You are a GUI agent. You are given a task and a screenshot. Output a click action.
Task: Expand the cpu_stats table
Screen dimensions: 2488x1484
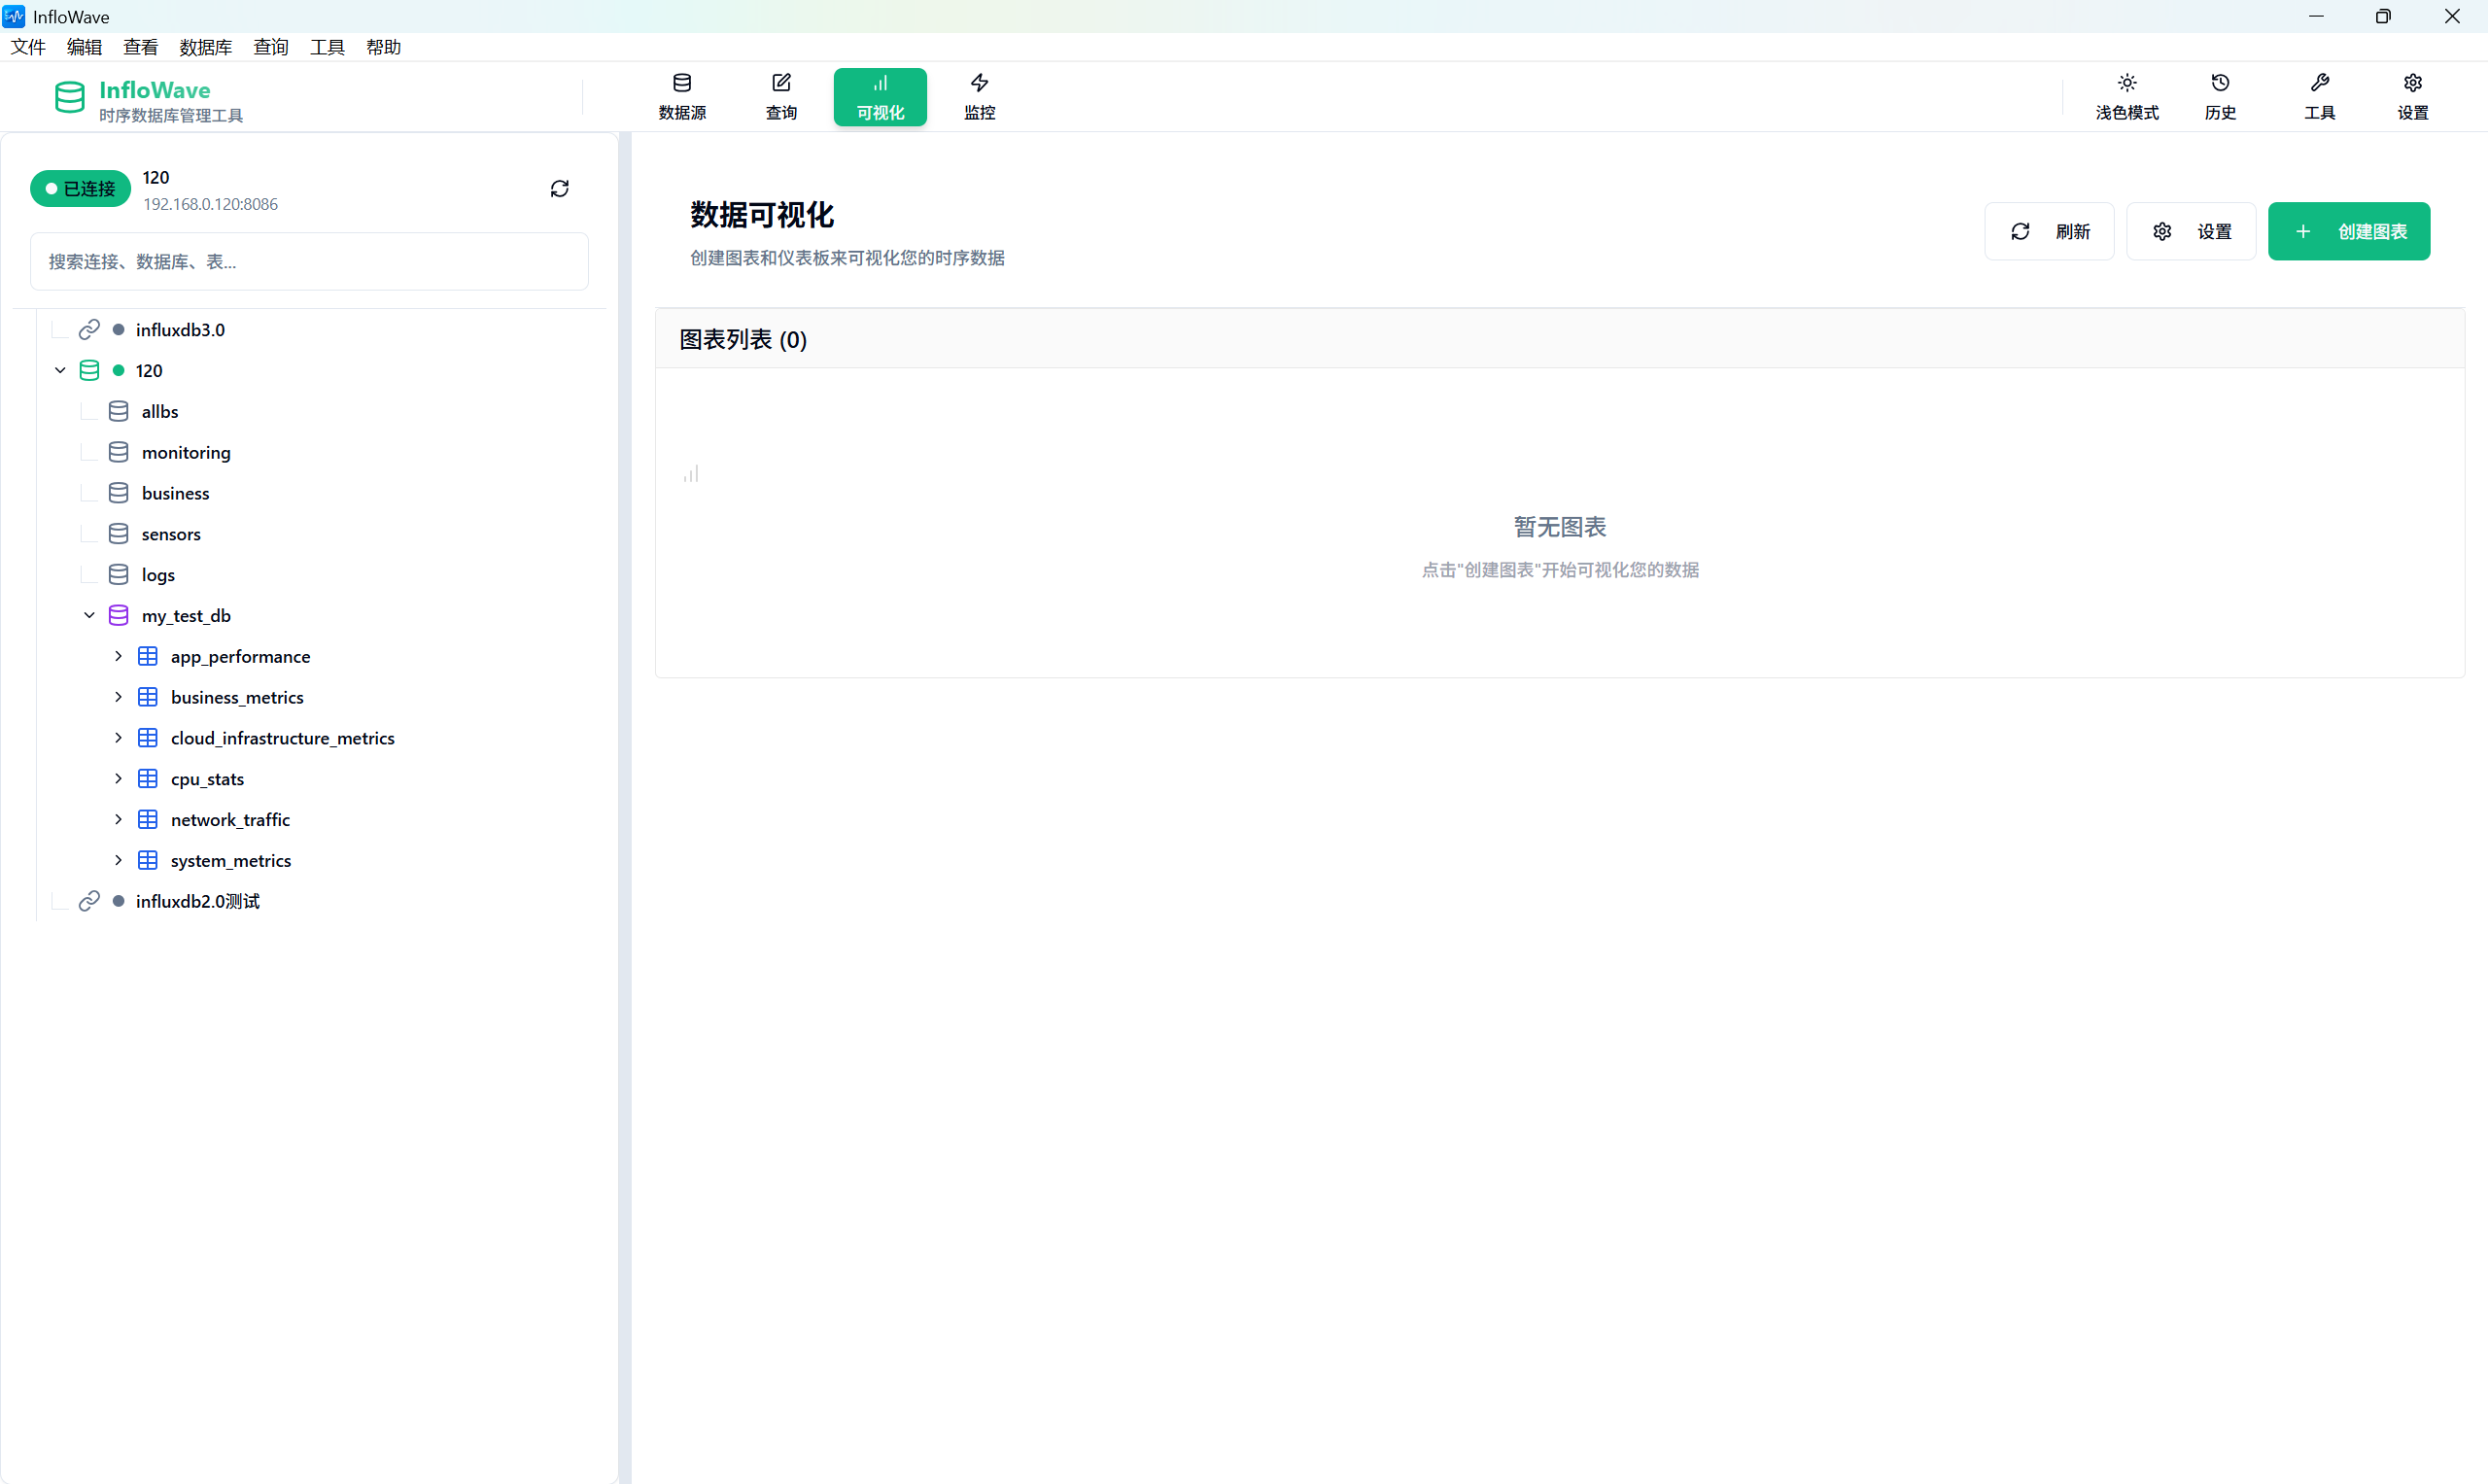click(118, 779)
